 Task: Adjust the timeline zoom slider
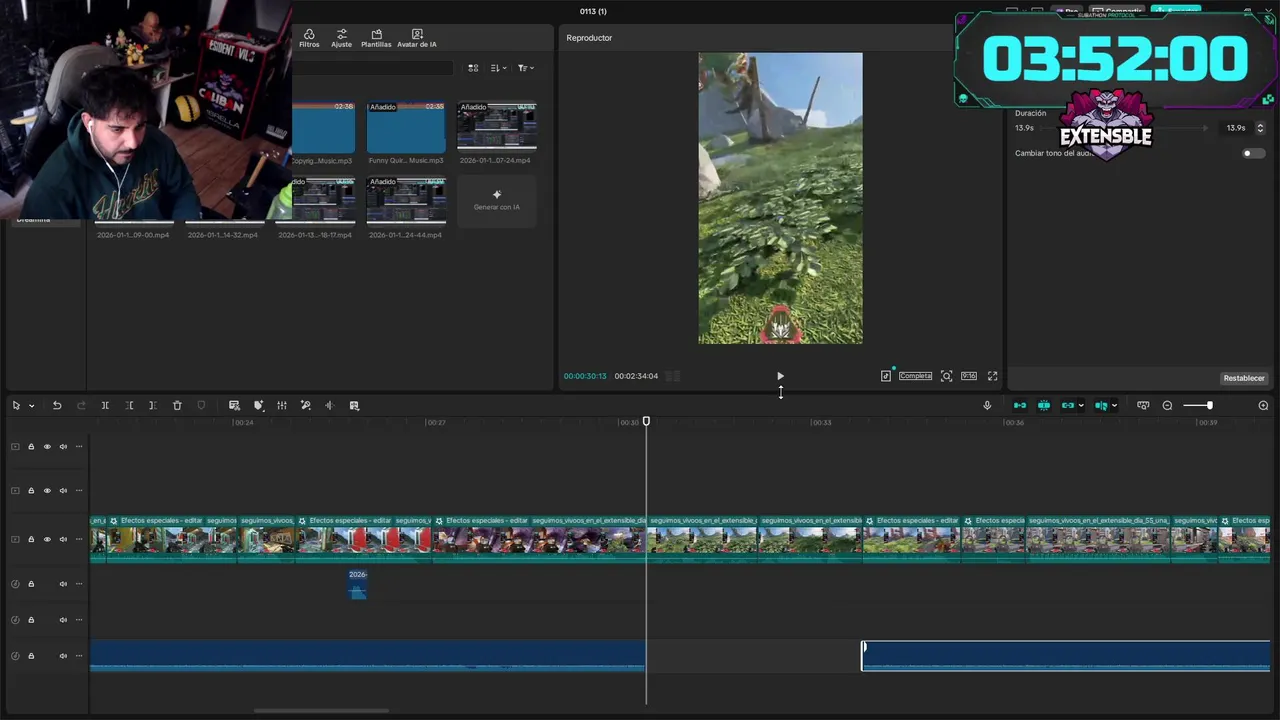[x=1197, y=405]
